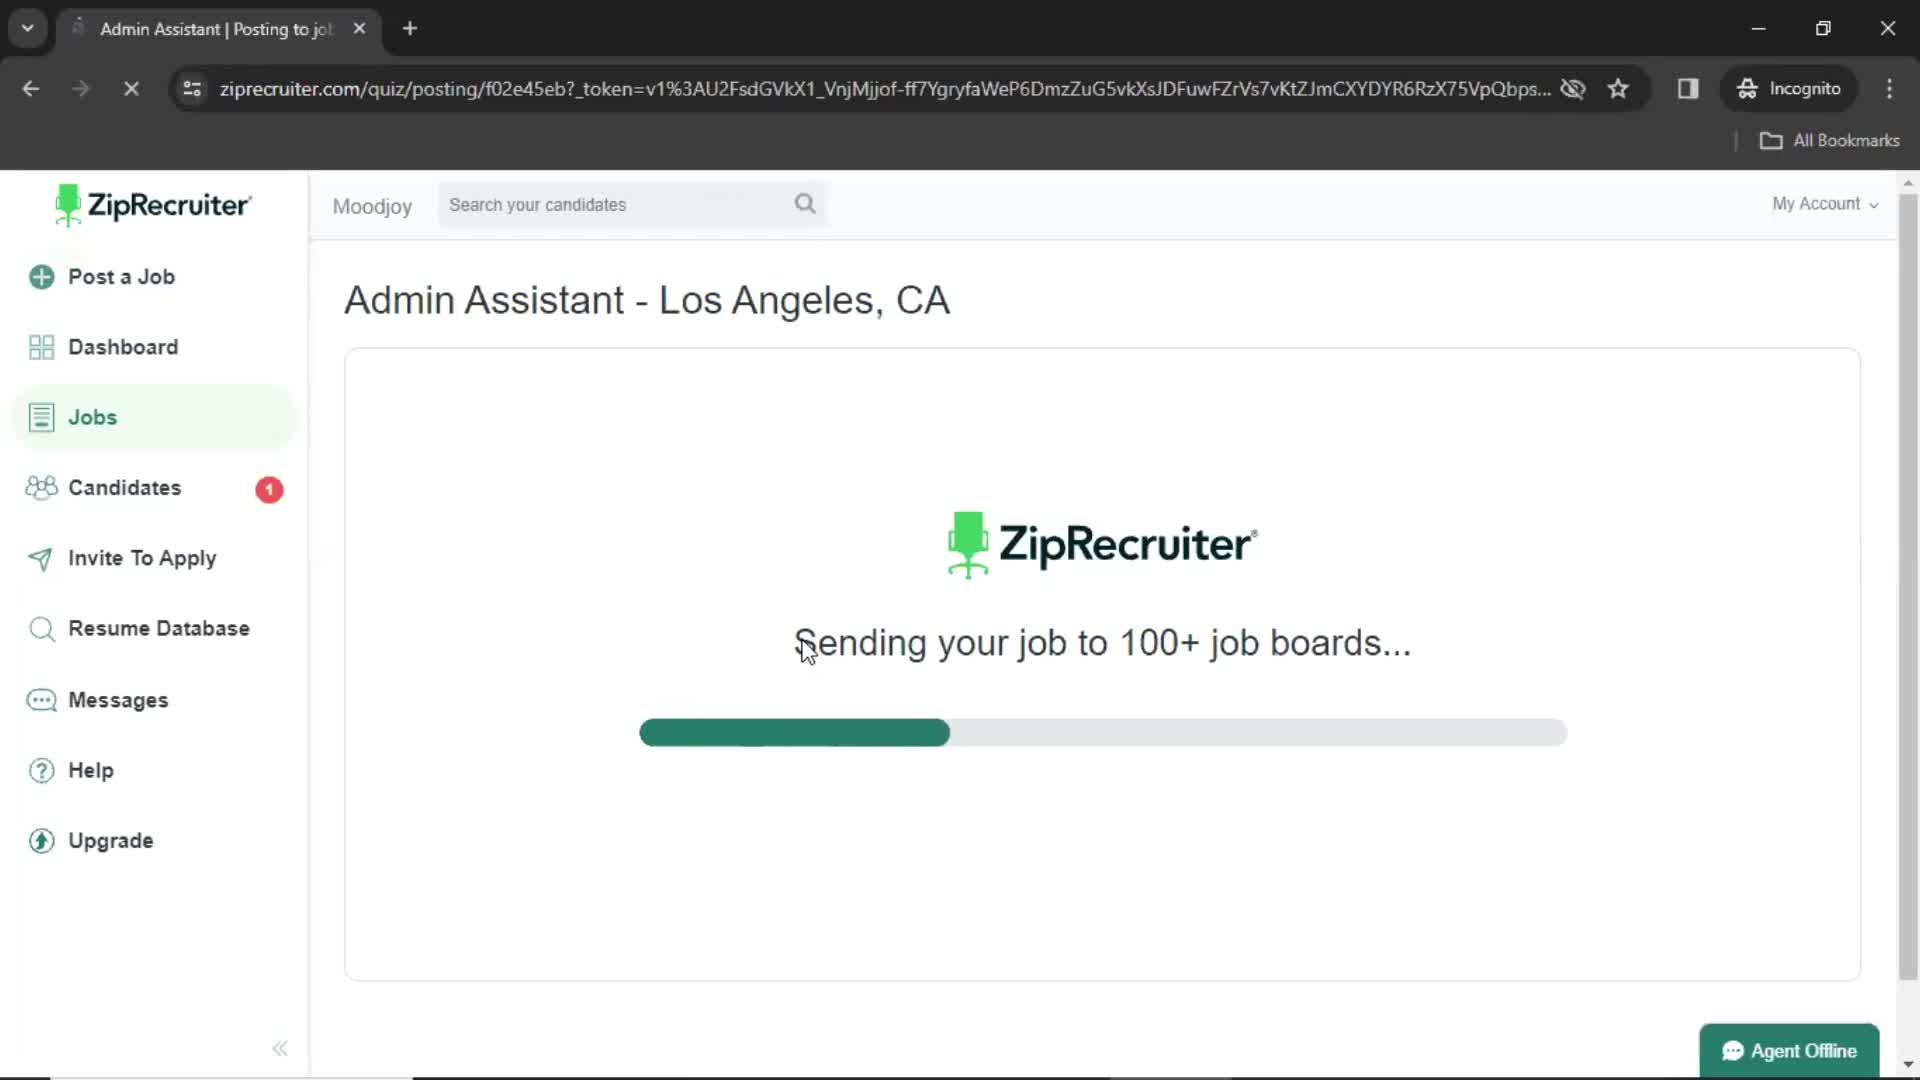Image resolution: width=1920 pixels, height=1080 pixels.
Task: Click the Candidates sidebar icon
Action: click(40, 488)
